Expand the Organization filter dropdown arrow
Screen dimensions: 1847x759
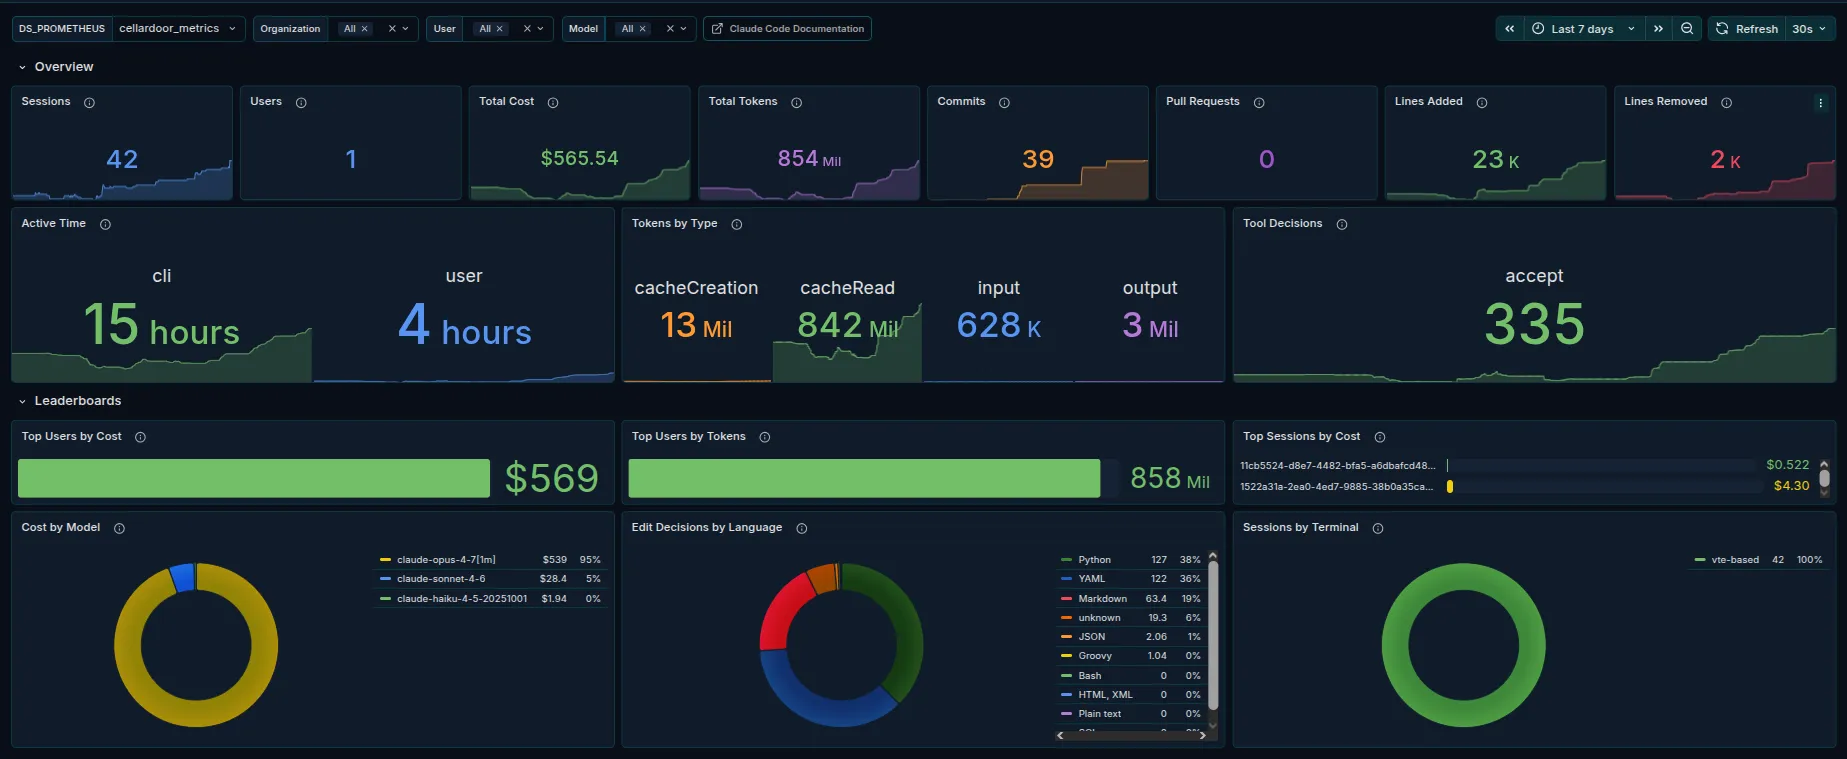(x=406, y=29)
